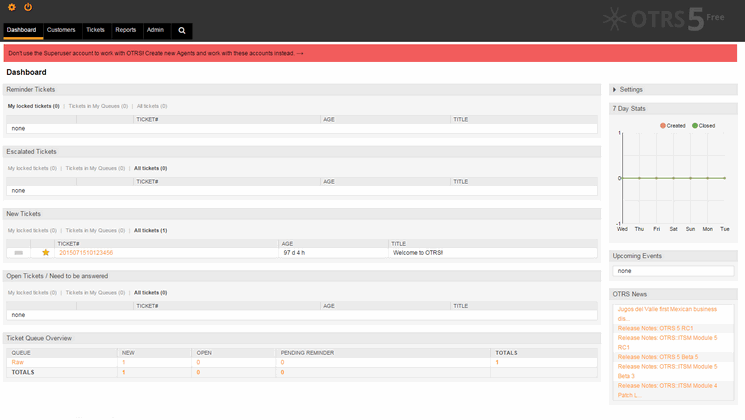Open preferences via the gear icon
745x420 pixels.
tap(12, 7)
